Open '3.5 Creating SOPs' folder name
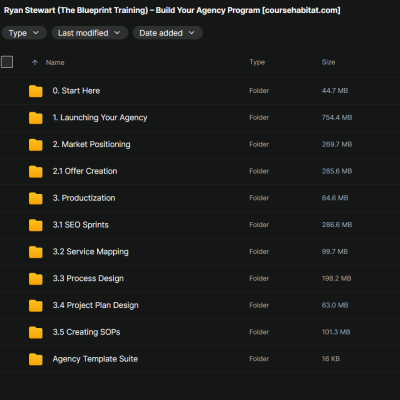Viewport: 400px width, 400px height. [86, 332]
